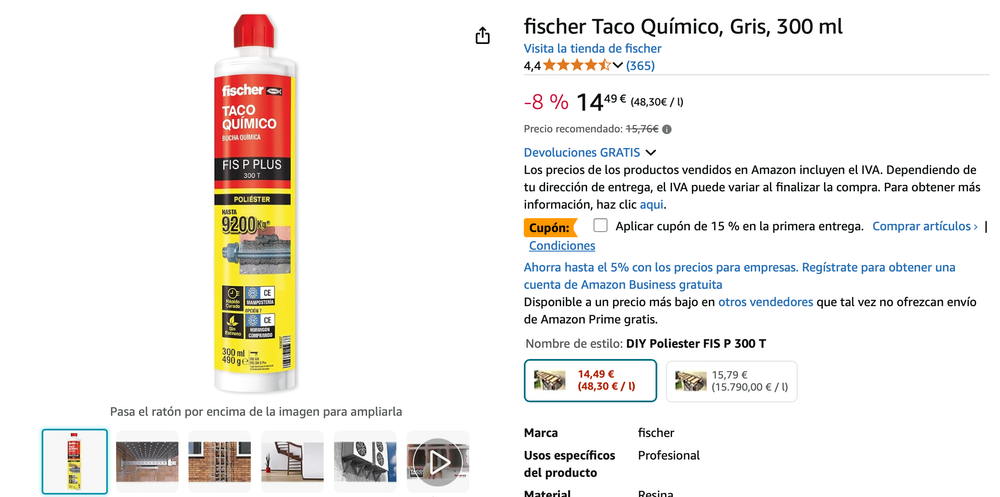Click the info icon beside Precio recomendado
Image resolution: width=1000 pixels, height=497 pixels.
pos(666,130)
